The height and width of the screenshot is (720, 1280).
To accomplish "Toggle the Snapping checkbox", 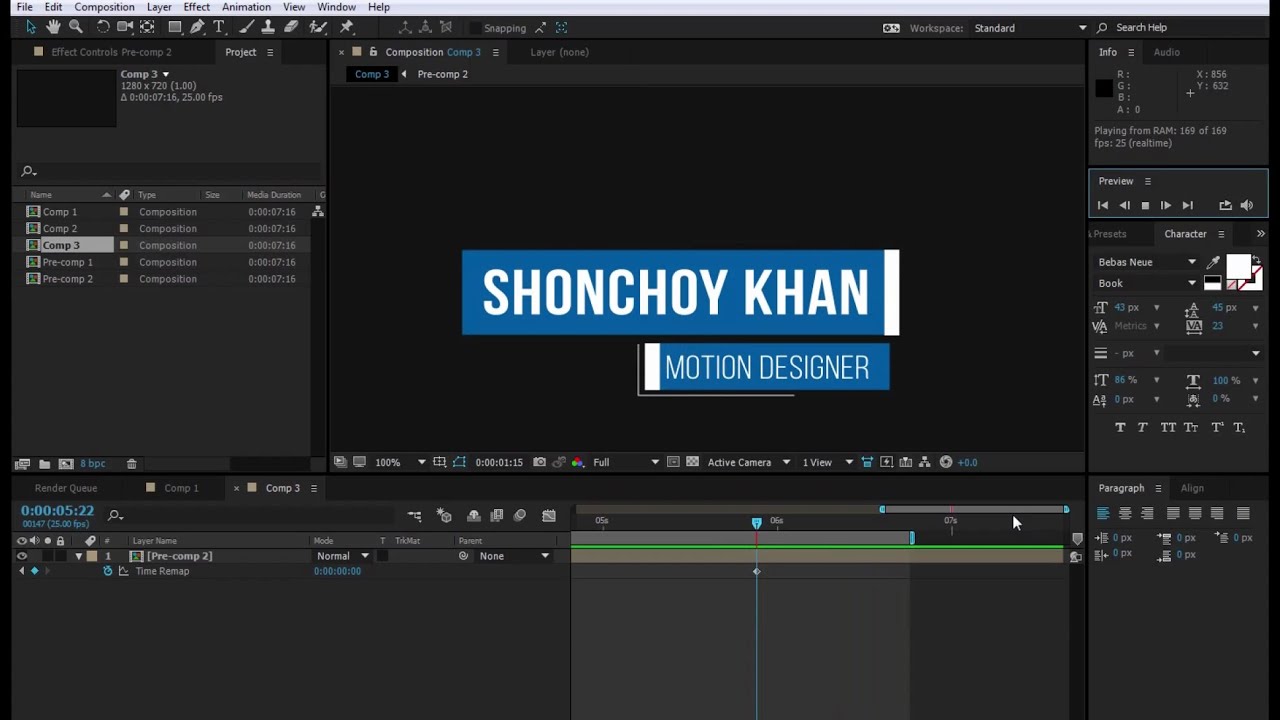I will click(476, 28).
